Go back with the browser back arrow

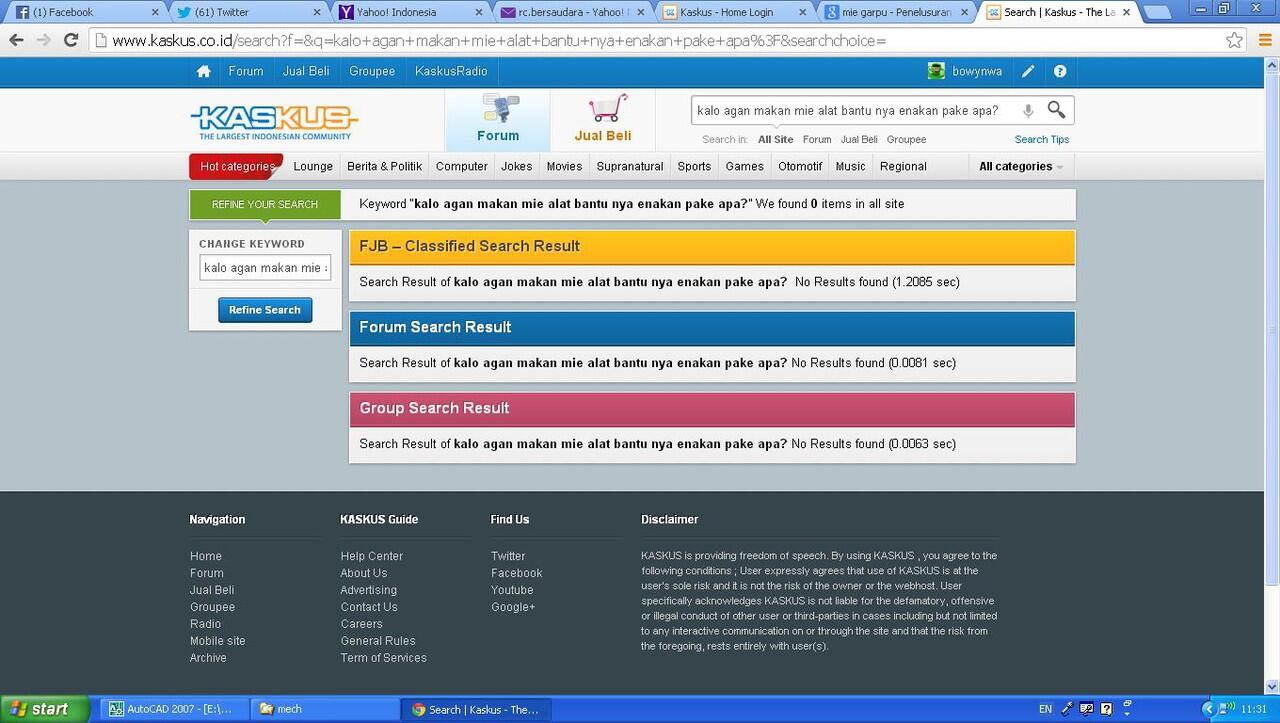16,41
